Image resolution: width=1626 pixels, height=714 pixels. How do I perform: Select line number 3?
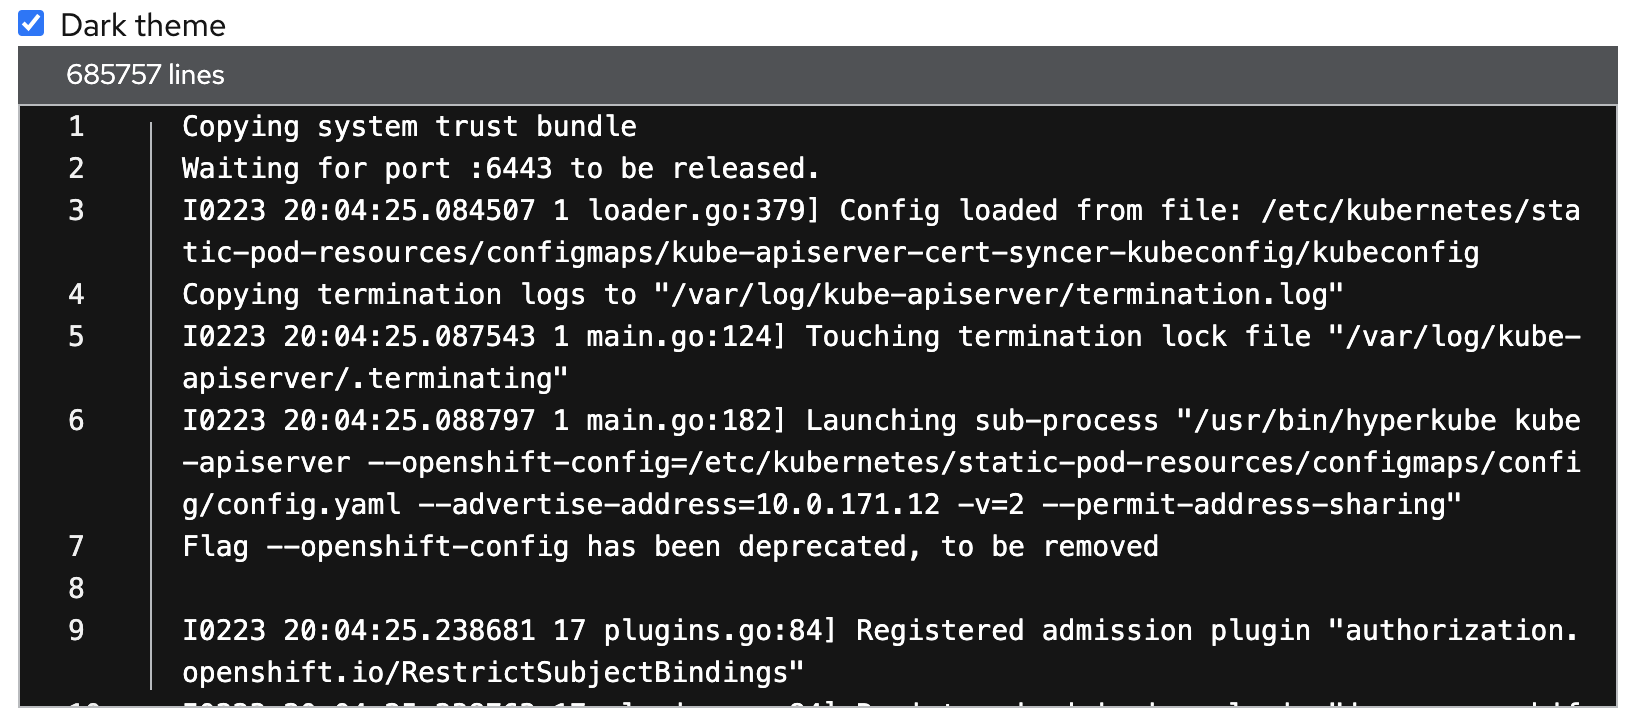[x=76, y=211]
